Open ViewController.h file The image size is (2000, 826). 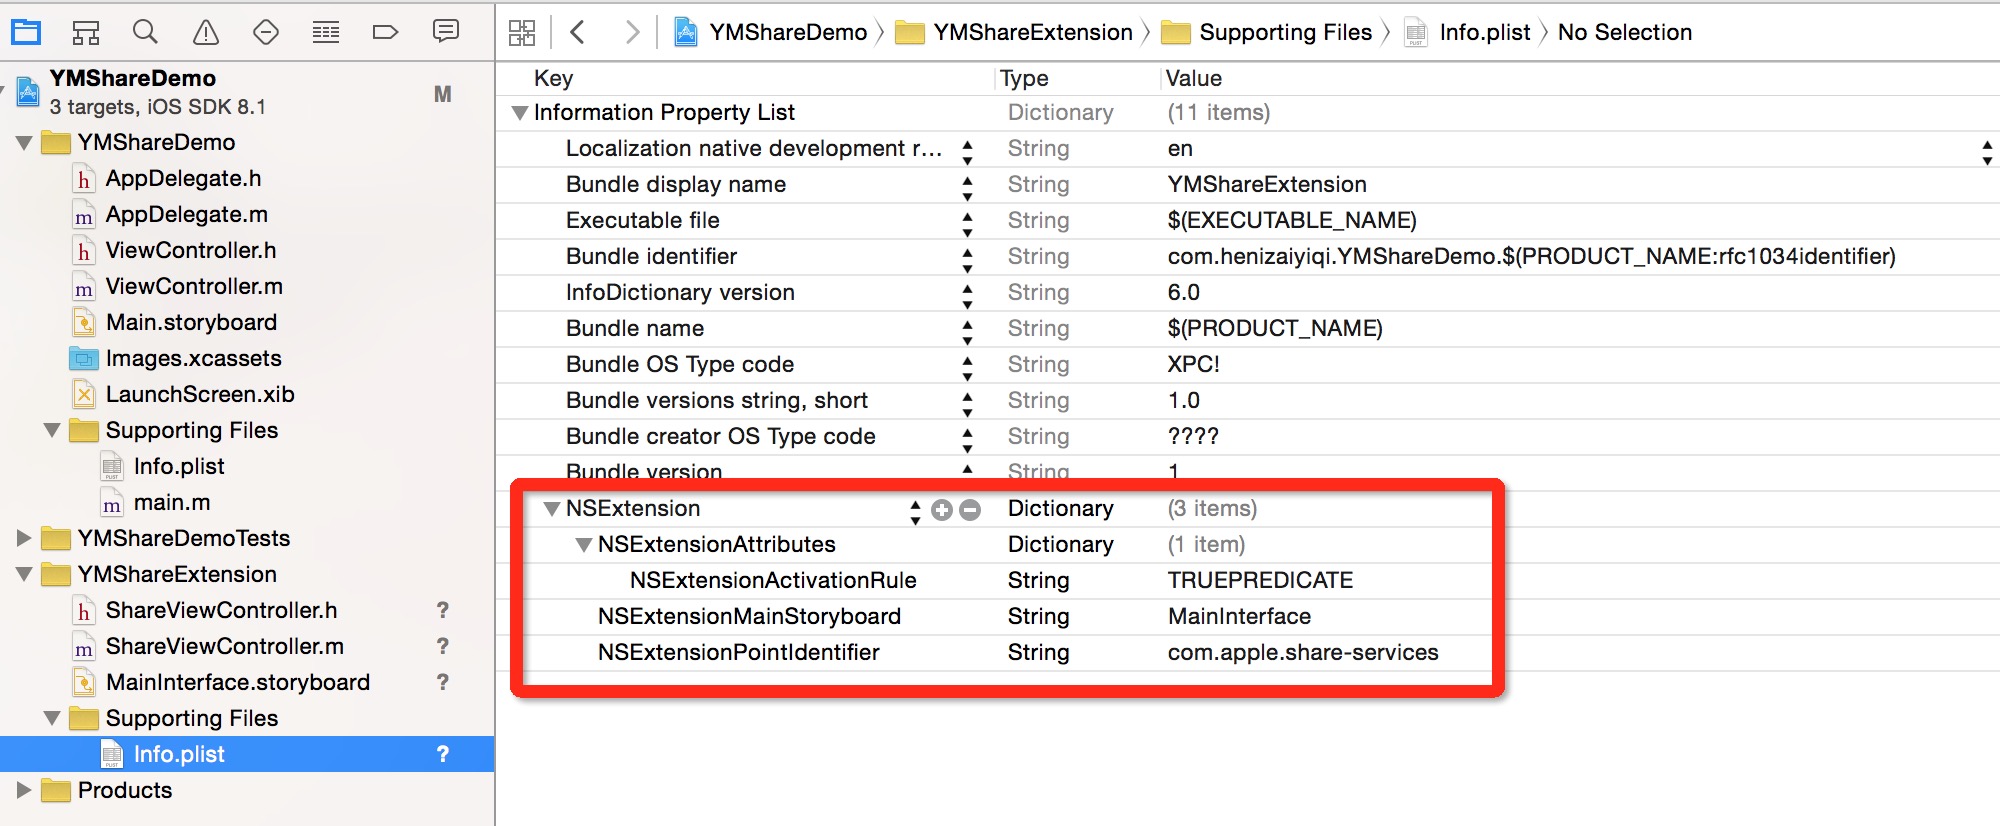click(x=191, y=250)
